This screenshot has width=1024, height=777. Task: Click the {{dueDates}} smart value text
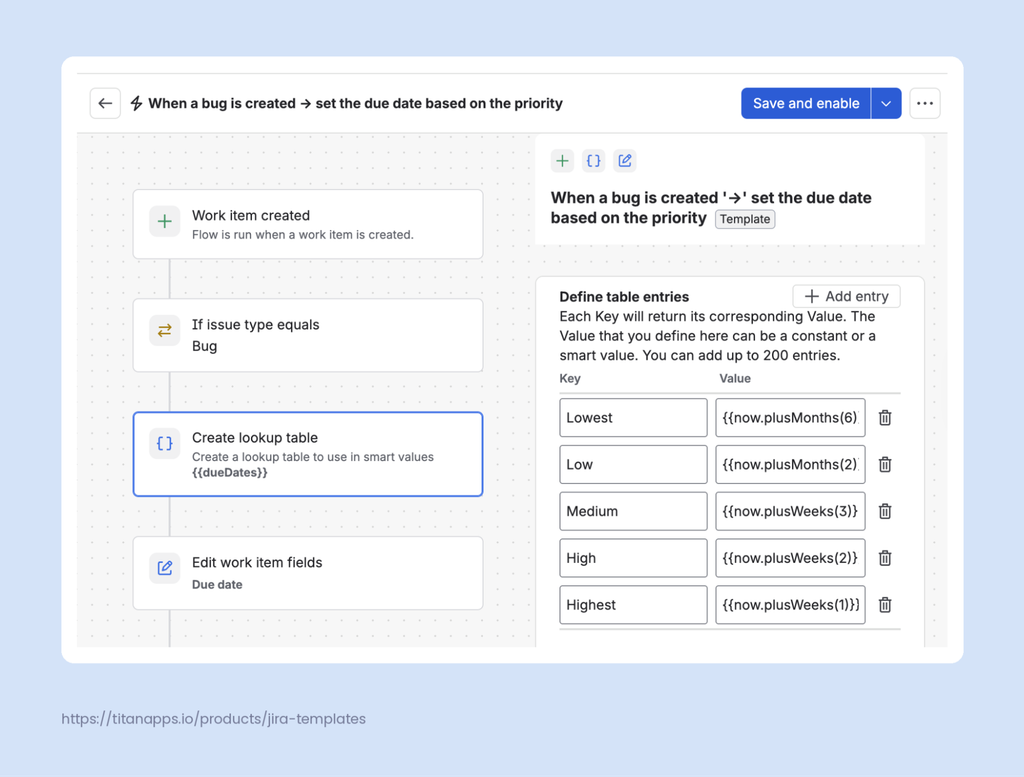(230, 473)
